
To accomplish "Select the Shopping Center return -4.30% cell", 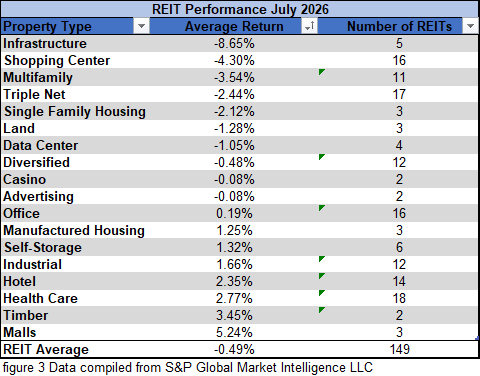I will tap(234, 60).
